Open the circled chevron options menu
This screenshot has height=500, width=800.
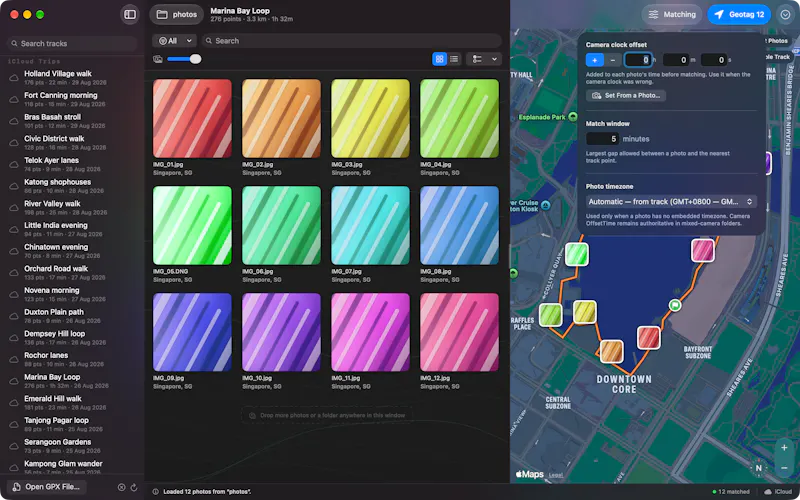click(x=785, y=15)
